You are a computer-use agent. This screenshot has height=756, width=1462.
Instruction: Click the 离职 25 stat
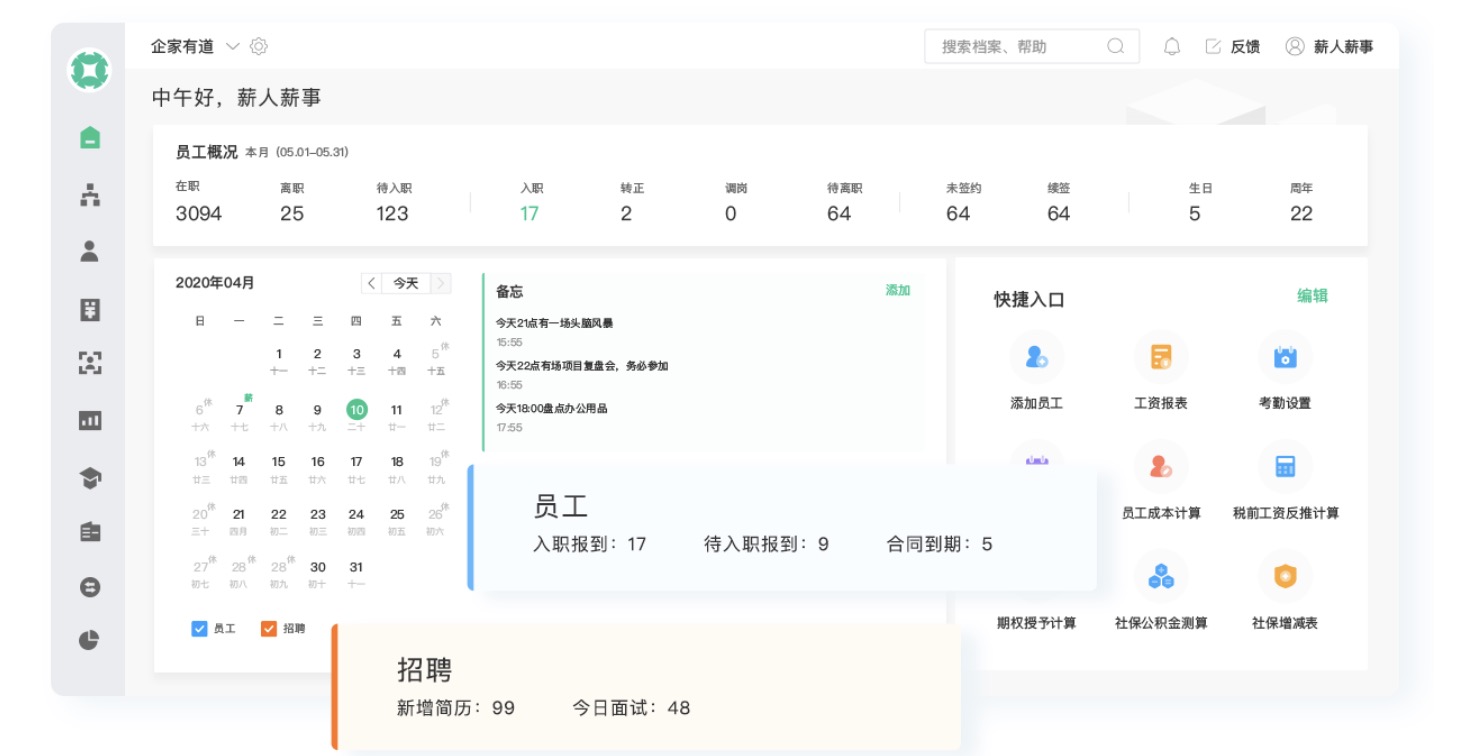(292, 203)
